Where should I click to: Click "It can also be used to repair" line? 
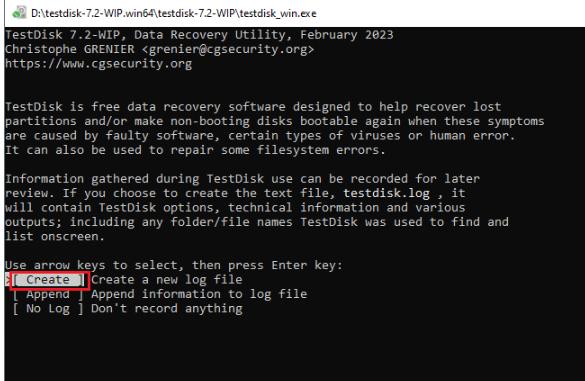[109, 150]
